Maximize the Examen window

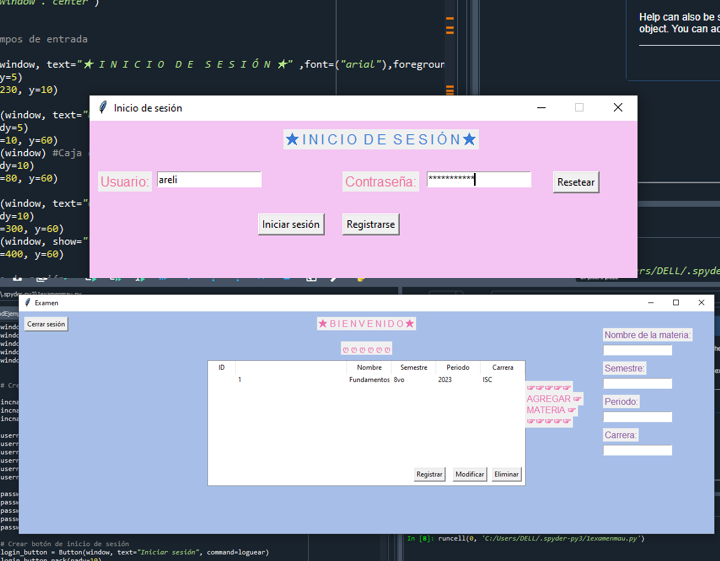(675, 303)
